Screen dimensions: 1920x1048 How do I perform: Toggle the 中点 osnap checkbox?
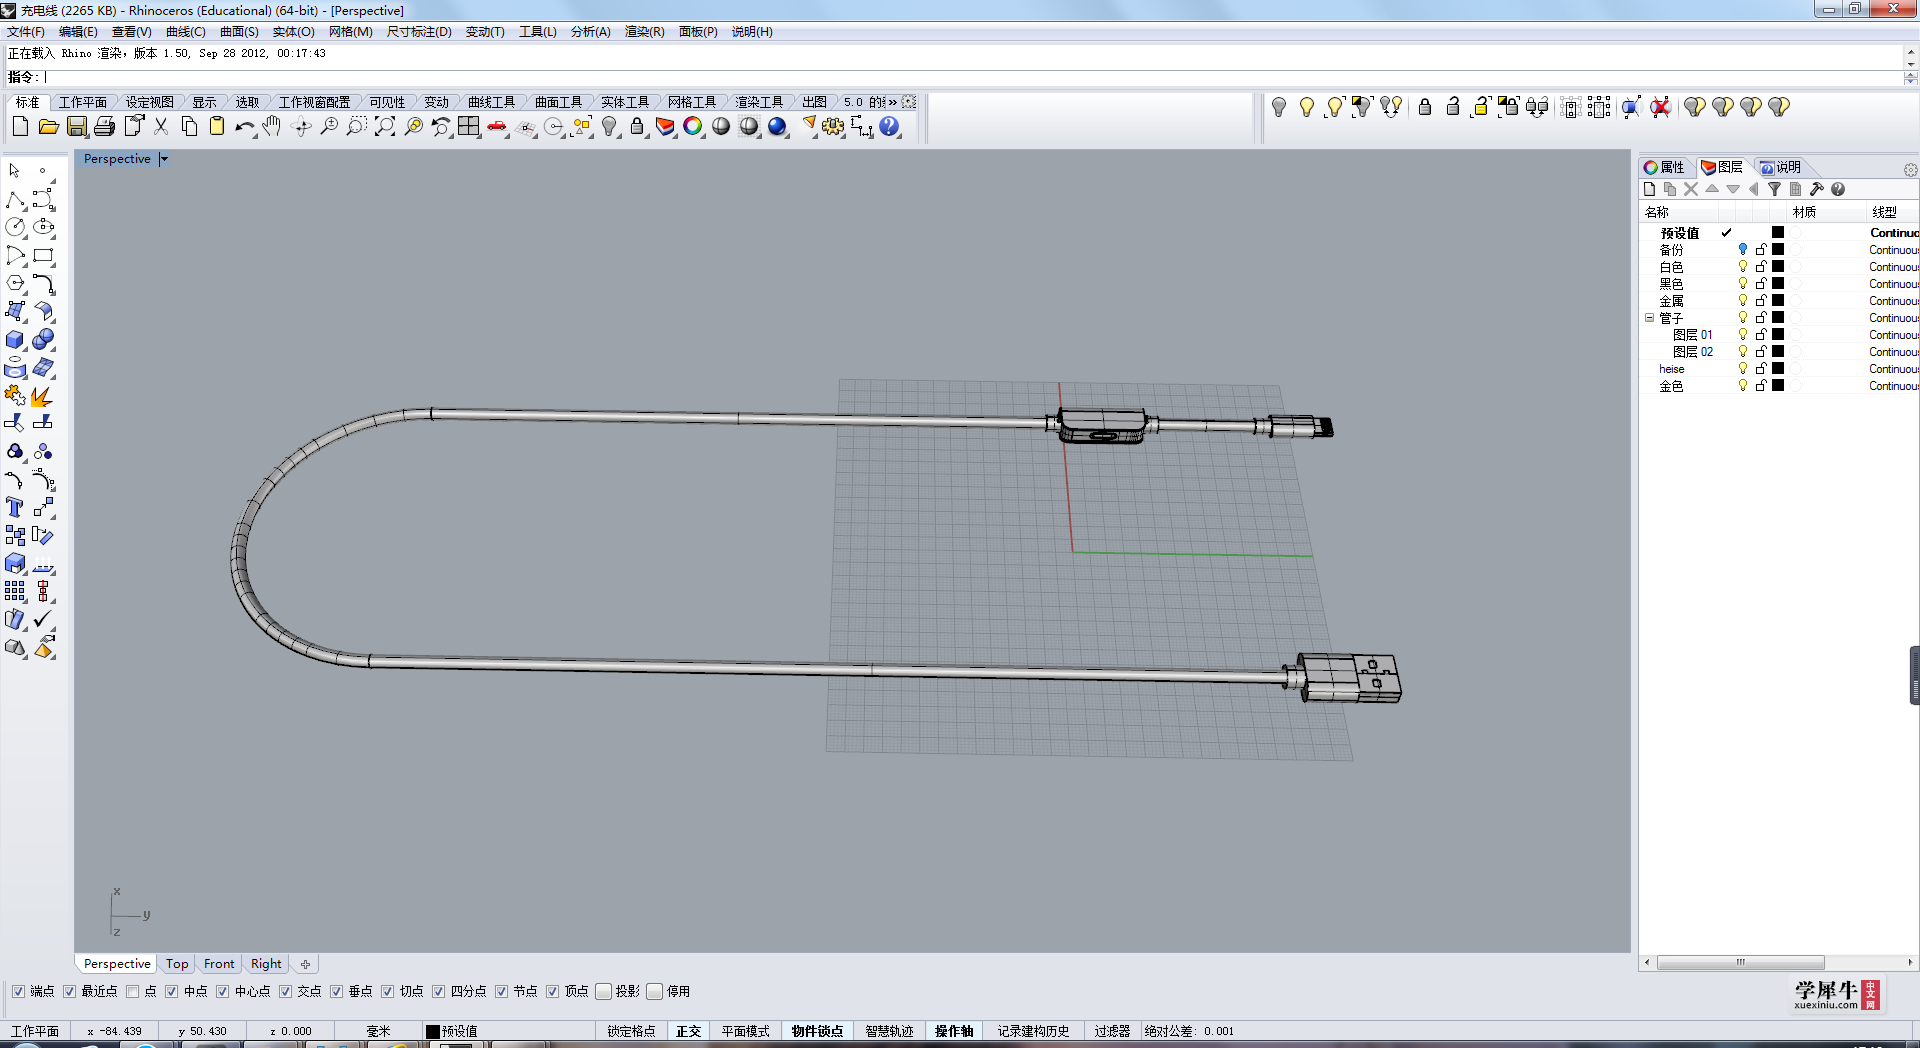coord(171,991)
